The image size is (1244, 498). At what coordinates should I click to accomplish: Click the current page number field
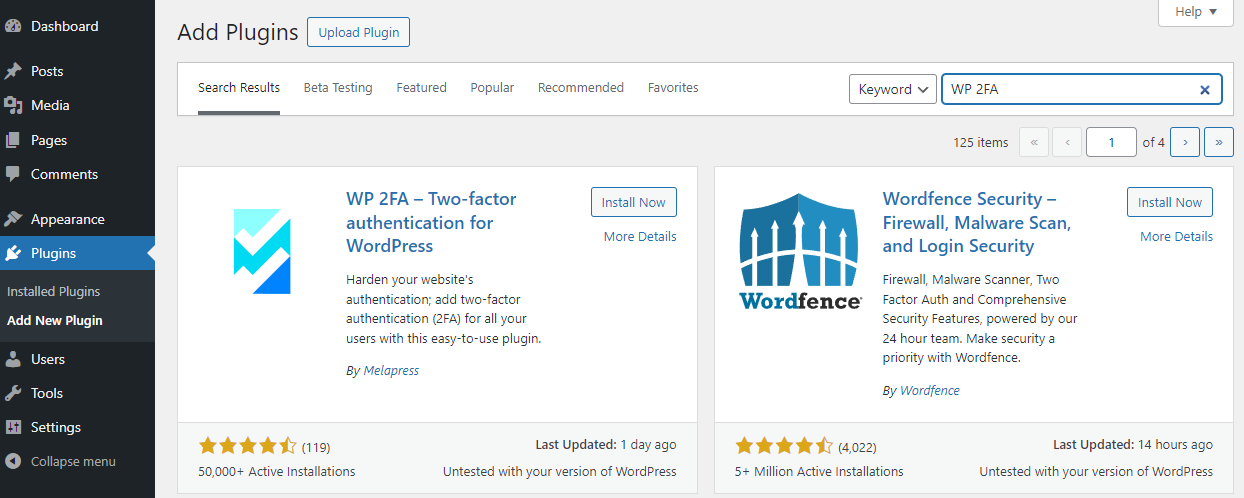pos(1111,142)
